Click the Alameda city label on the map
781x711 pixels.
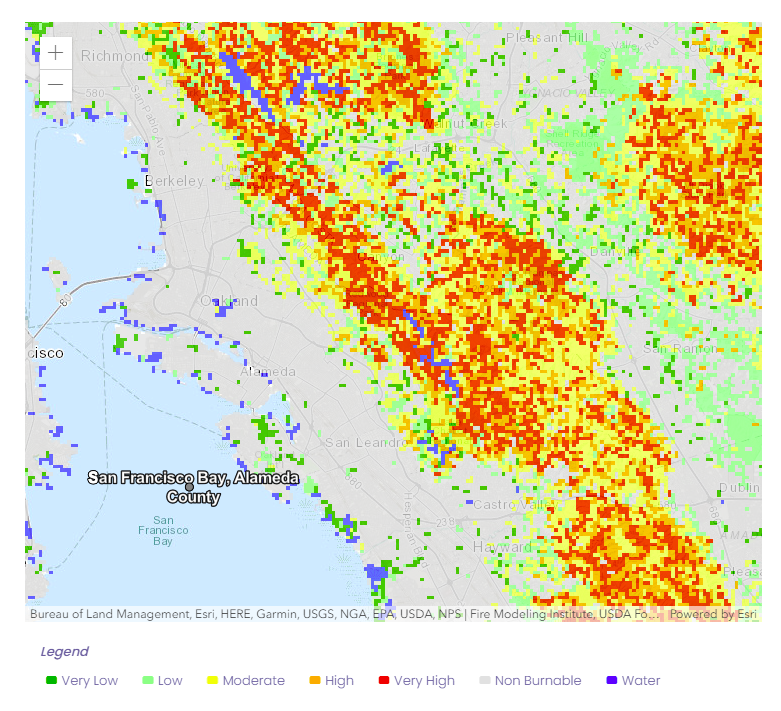(268, 372)
